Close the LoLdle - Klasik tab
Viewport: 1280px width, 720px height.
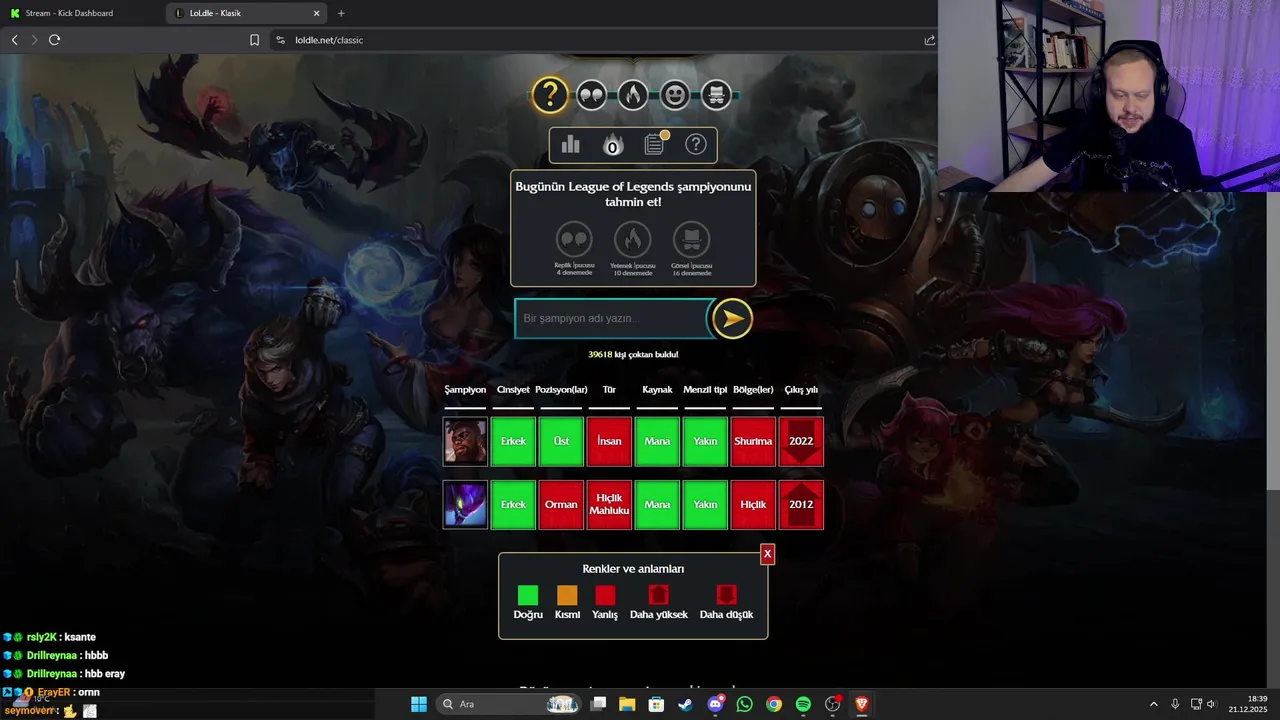tap(317, 13)
